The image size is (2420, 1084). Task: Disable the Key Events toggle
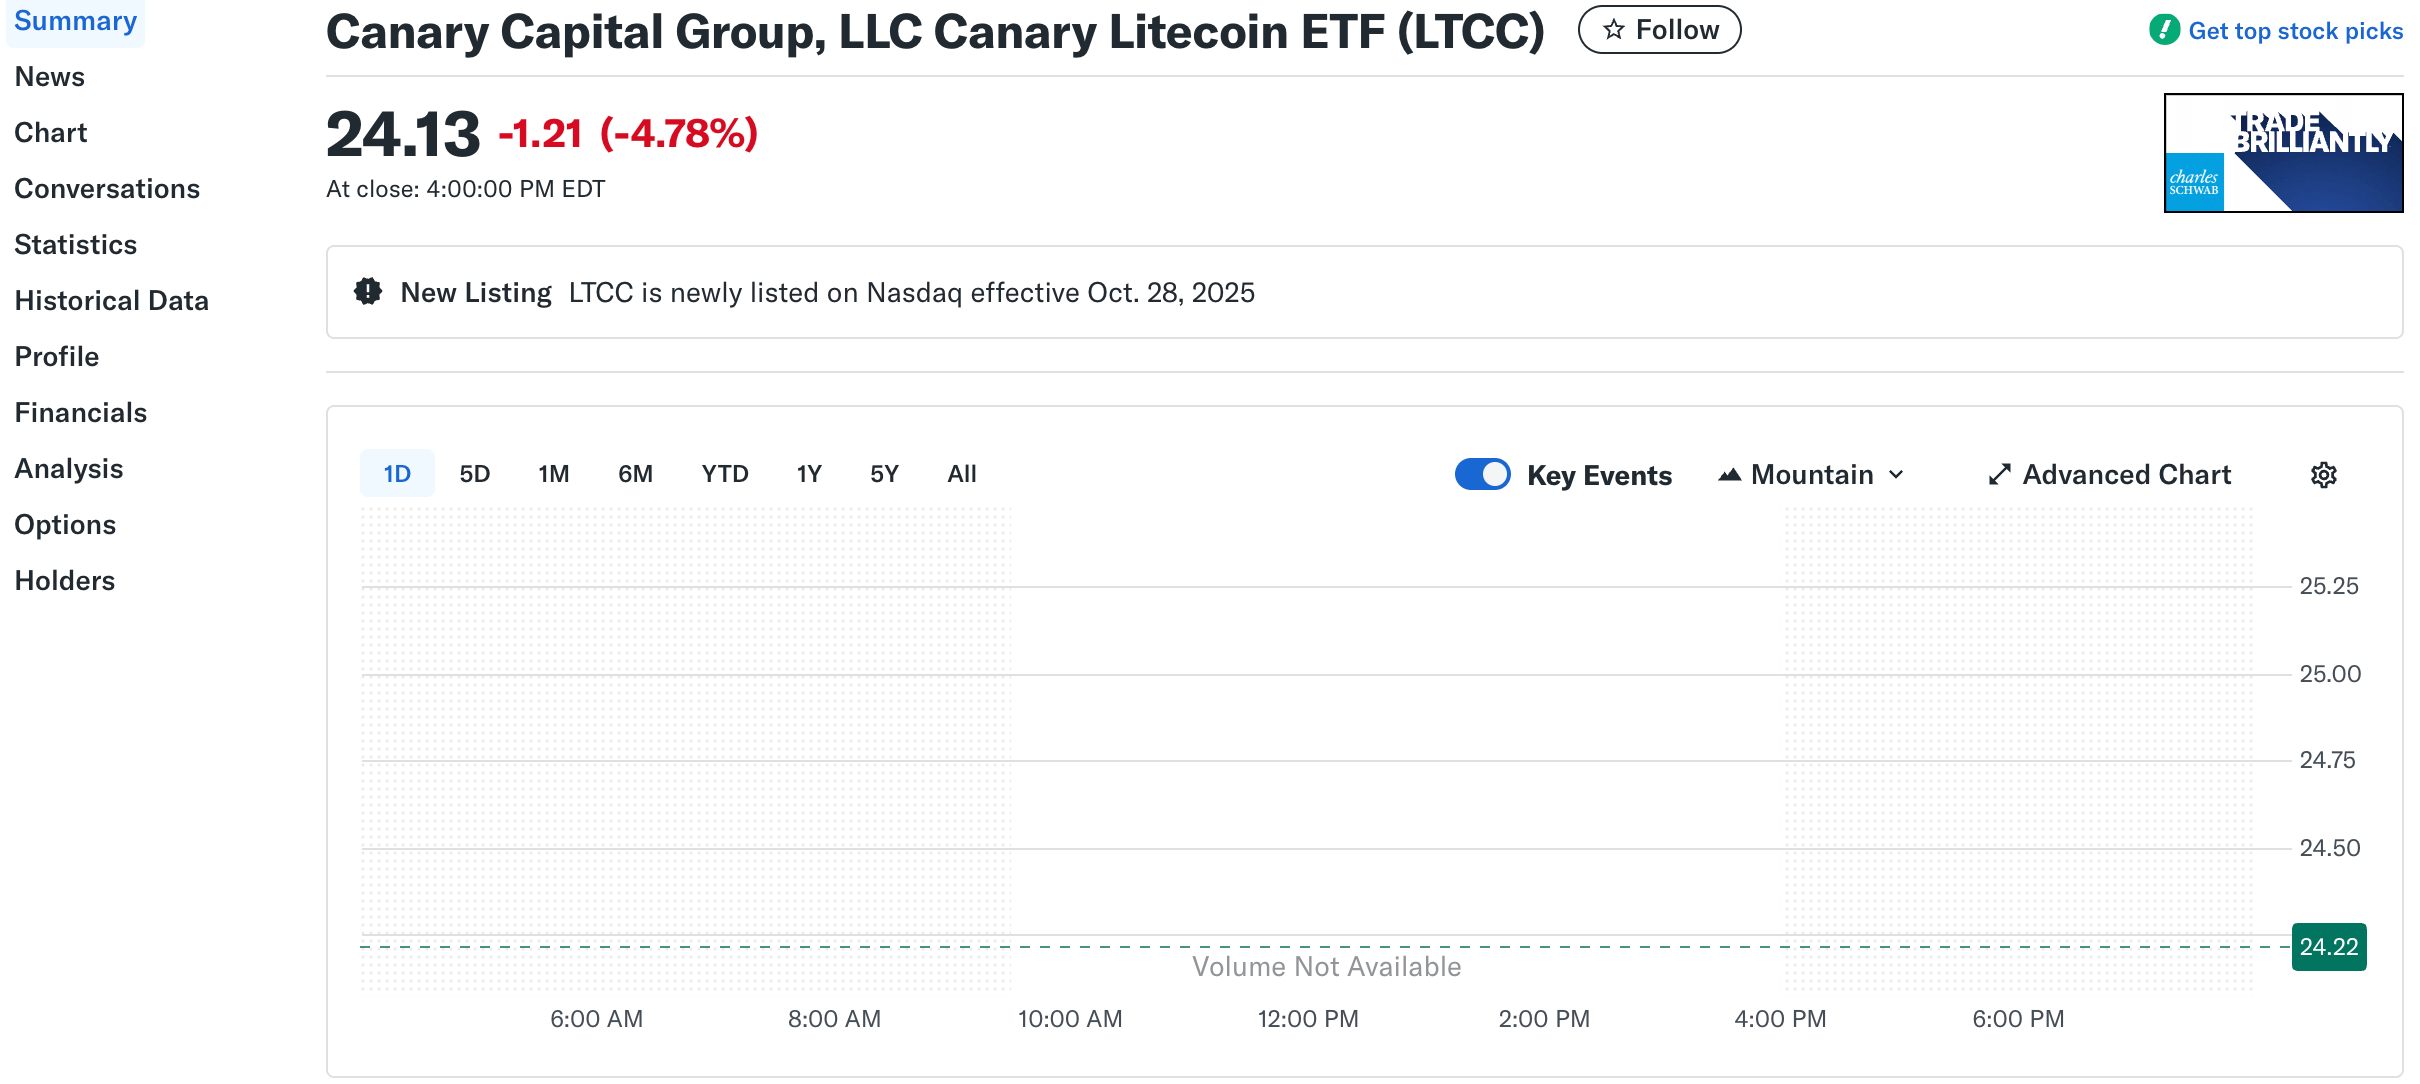(1483, 474)
